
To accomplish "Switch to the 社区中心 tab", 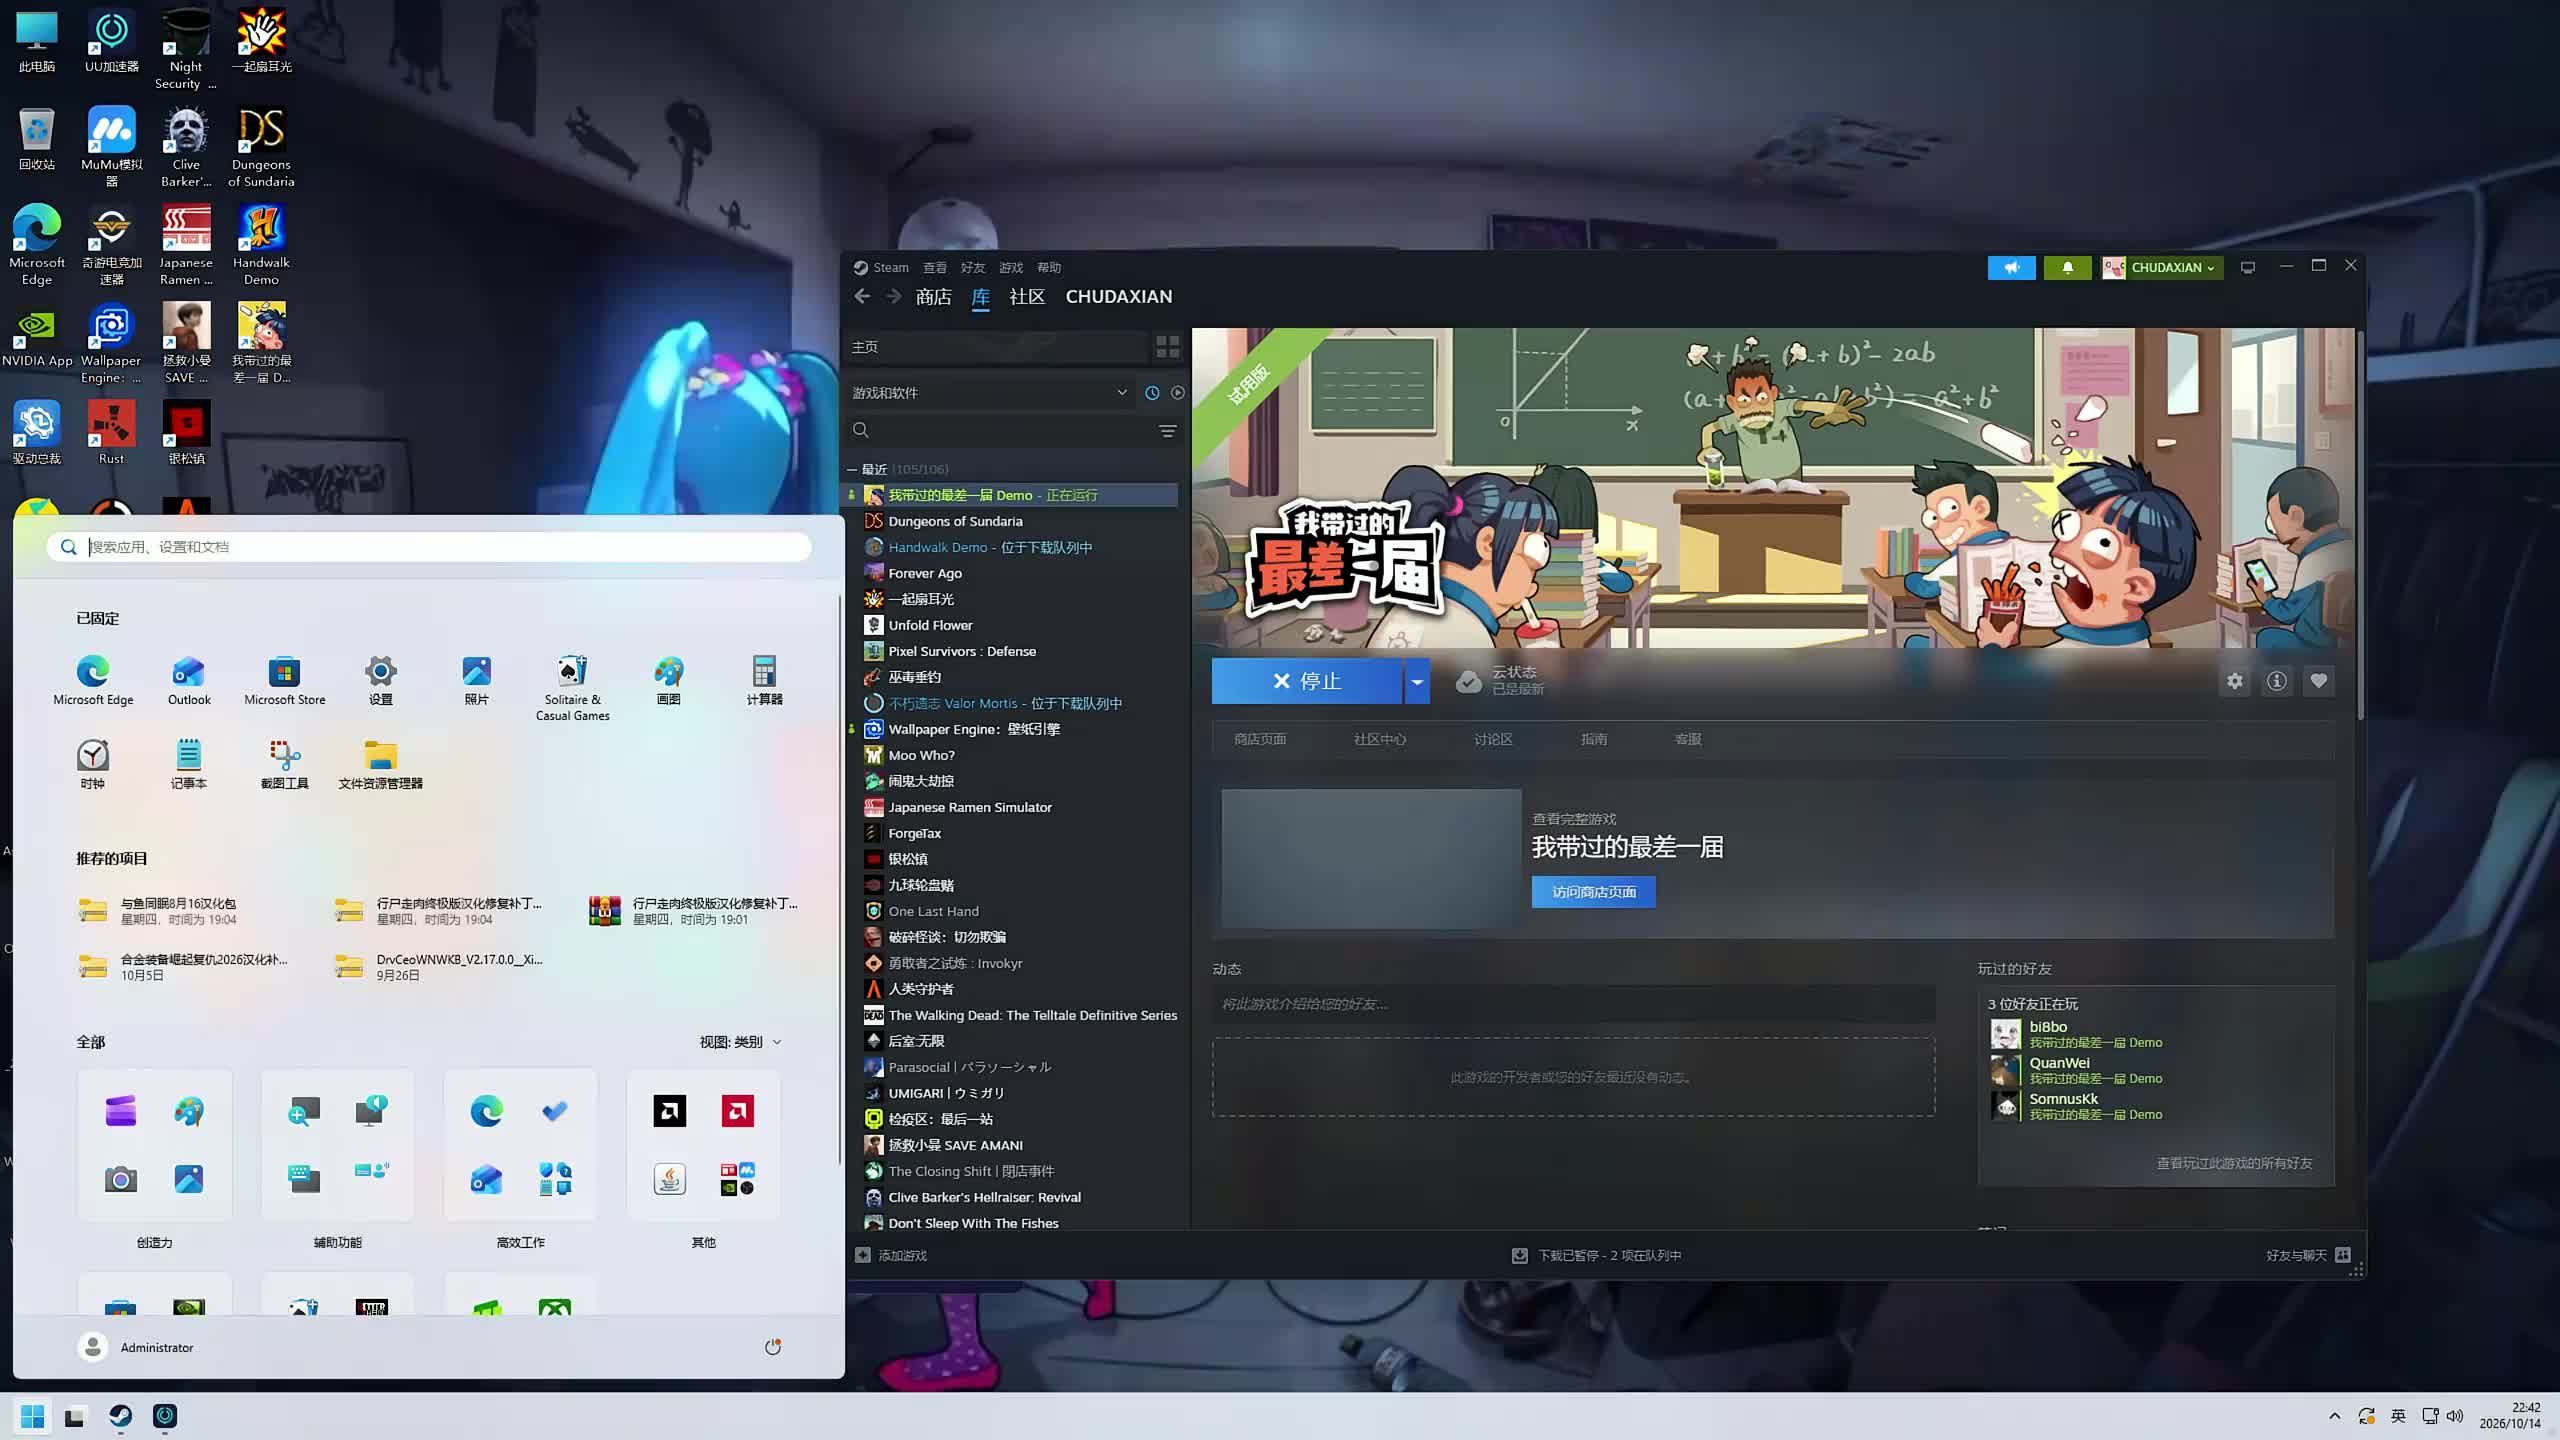I will (1379, 739).
